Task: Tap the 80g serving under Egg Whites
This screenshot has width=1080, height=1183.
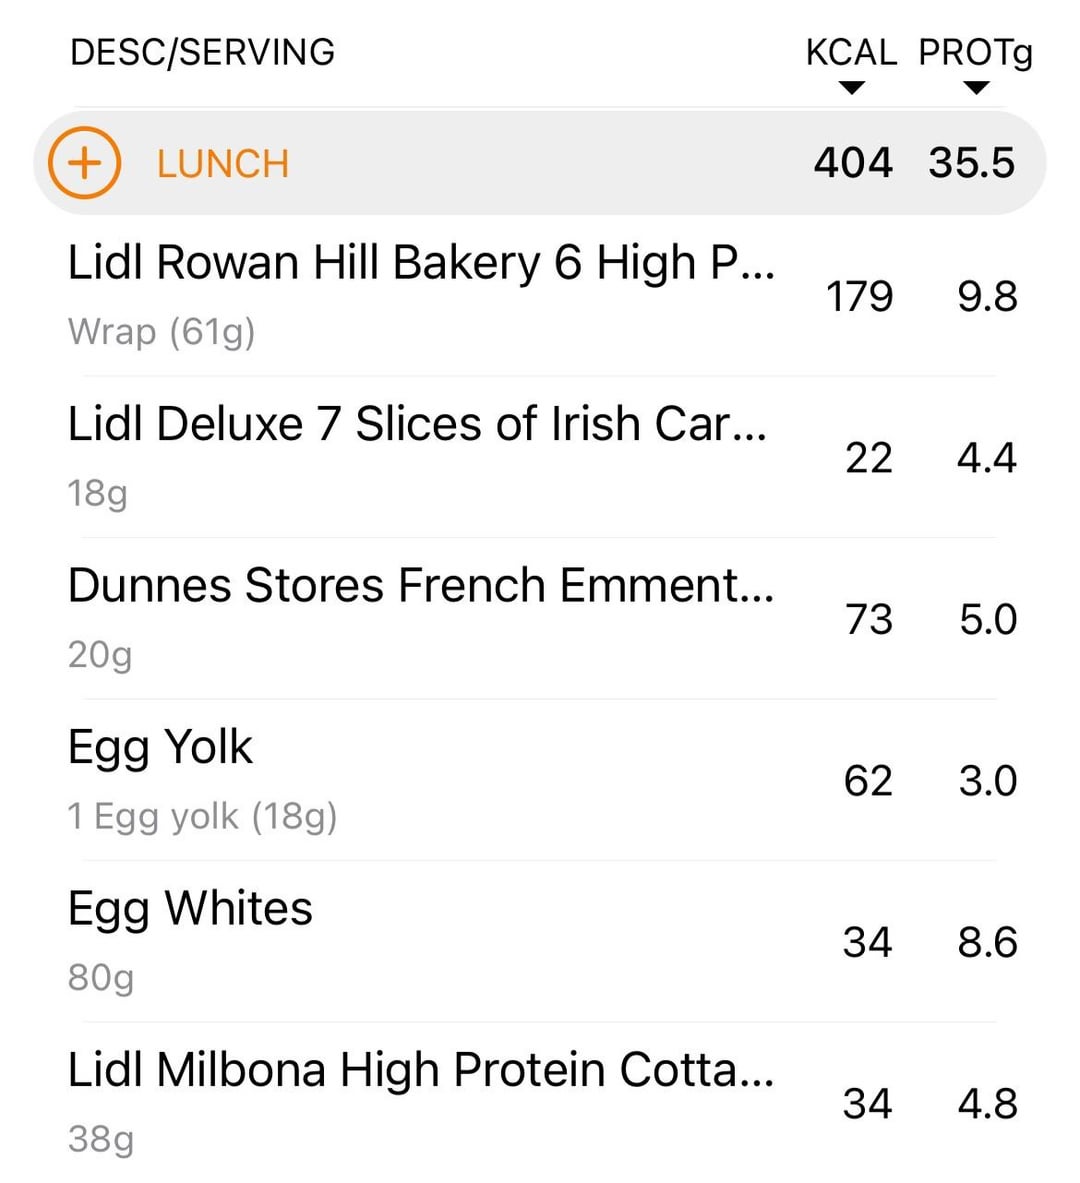Action: 100,978
